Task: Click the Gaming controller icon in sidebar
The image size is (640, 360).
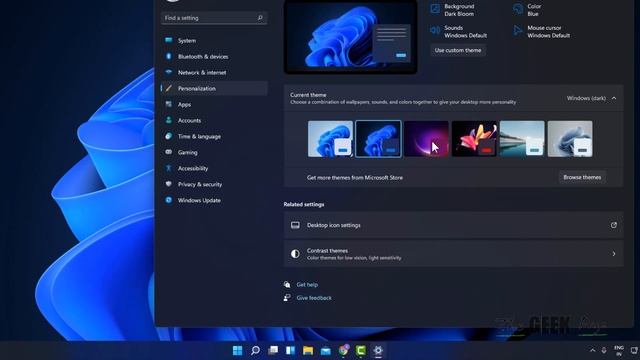Action: [x=169, y=152]
